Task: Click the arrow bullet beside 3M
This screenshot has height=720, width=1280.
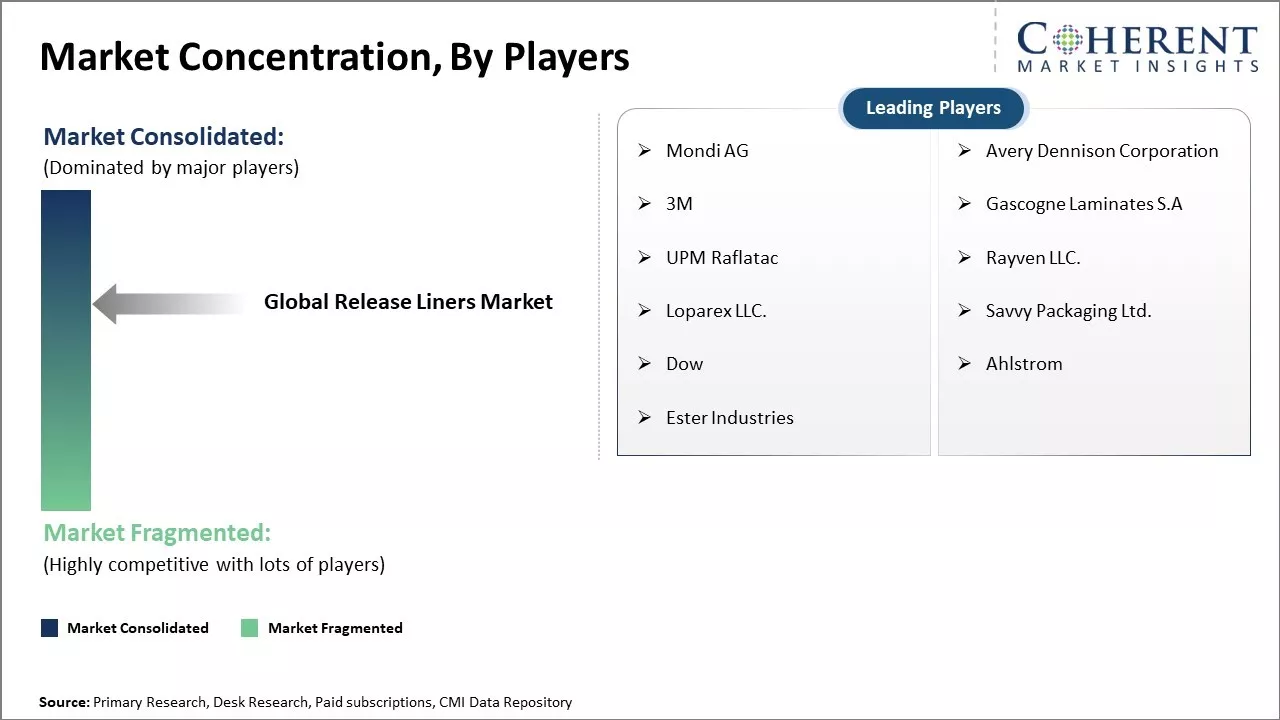Action: pyautogui.click(x=645, y=204)
